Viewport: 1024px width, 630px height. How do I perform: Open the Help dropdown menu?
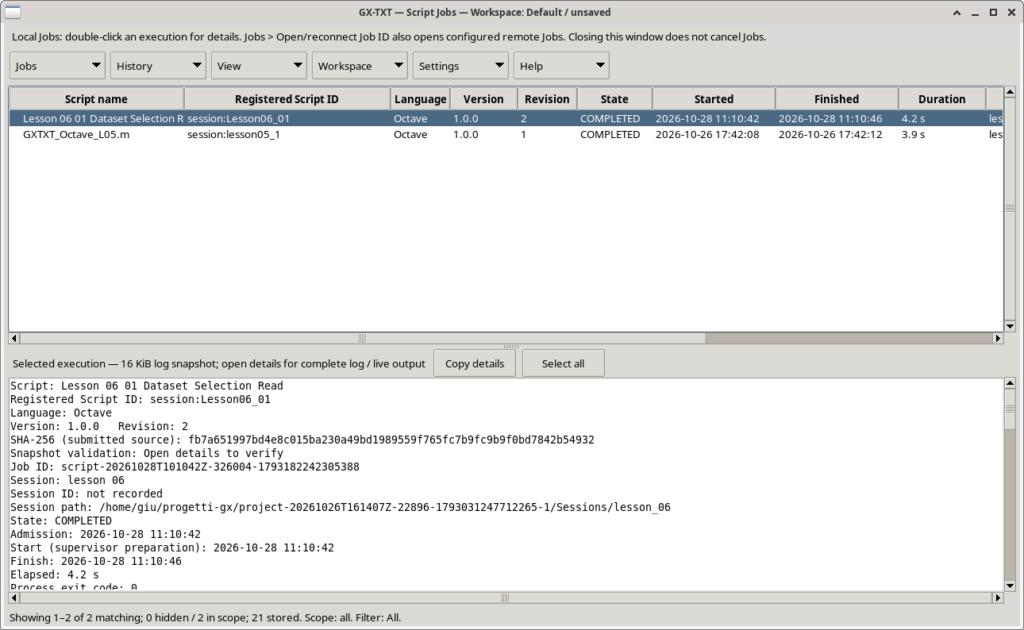coord(562,66)
